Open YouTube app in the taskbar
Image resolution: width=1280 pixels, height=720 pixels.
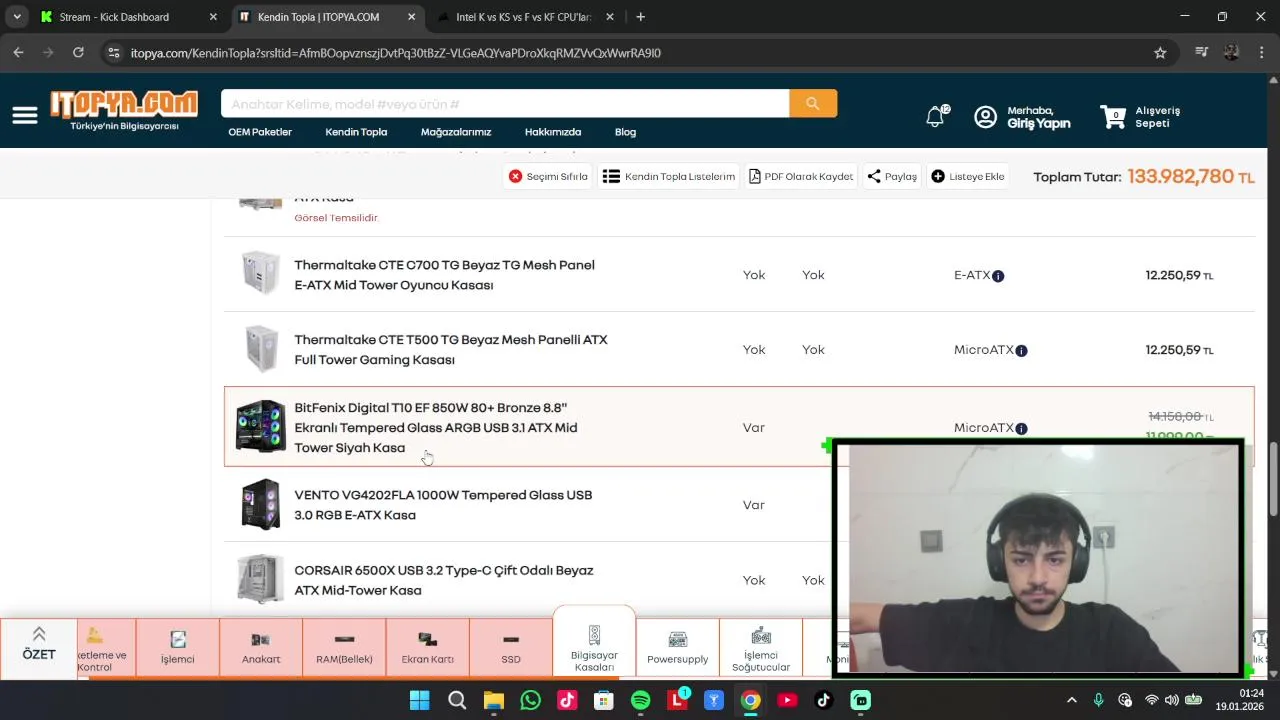click(787, 700)
